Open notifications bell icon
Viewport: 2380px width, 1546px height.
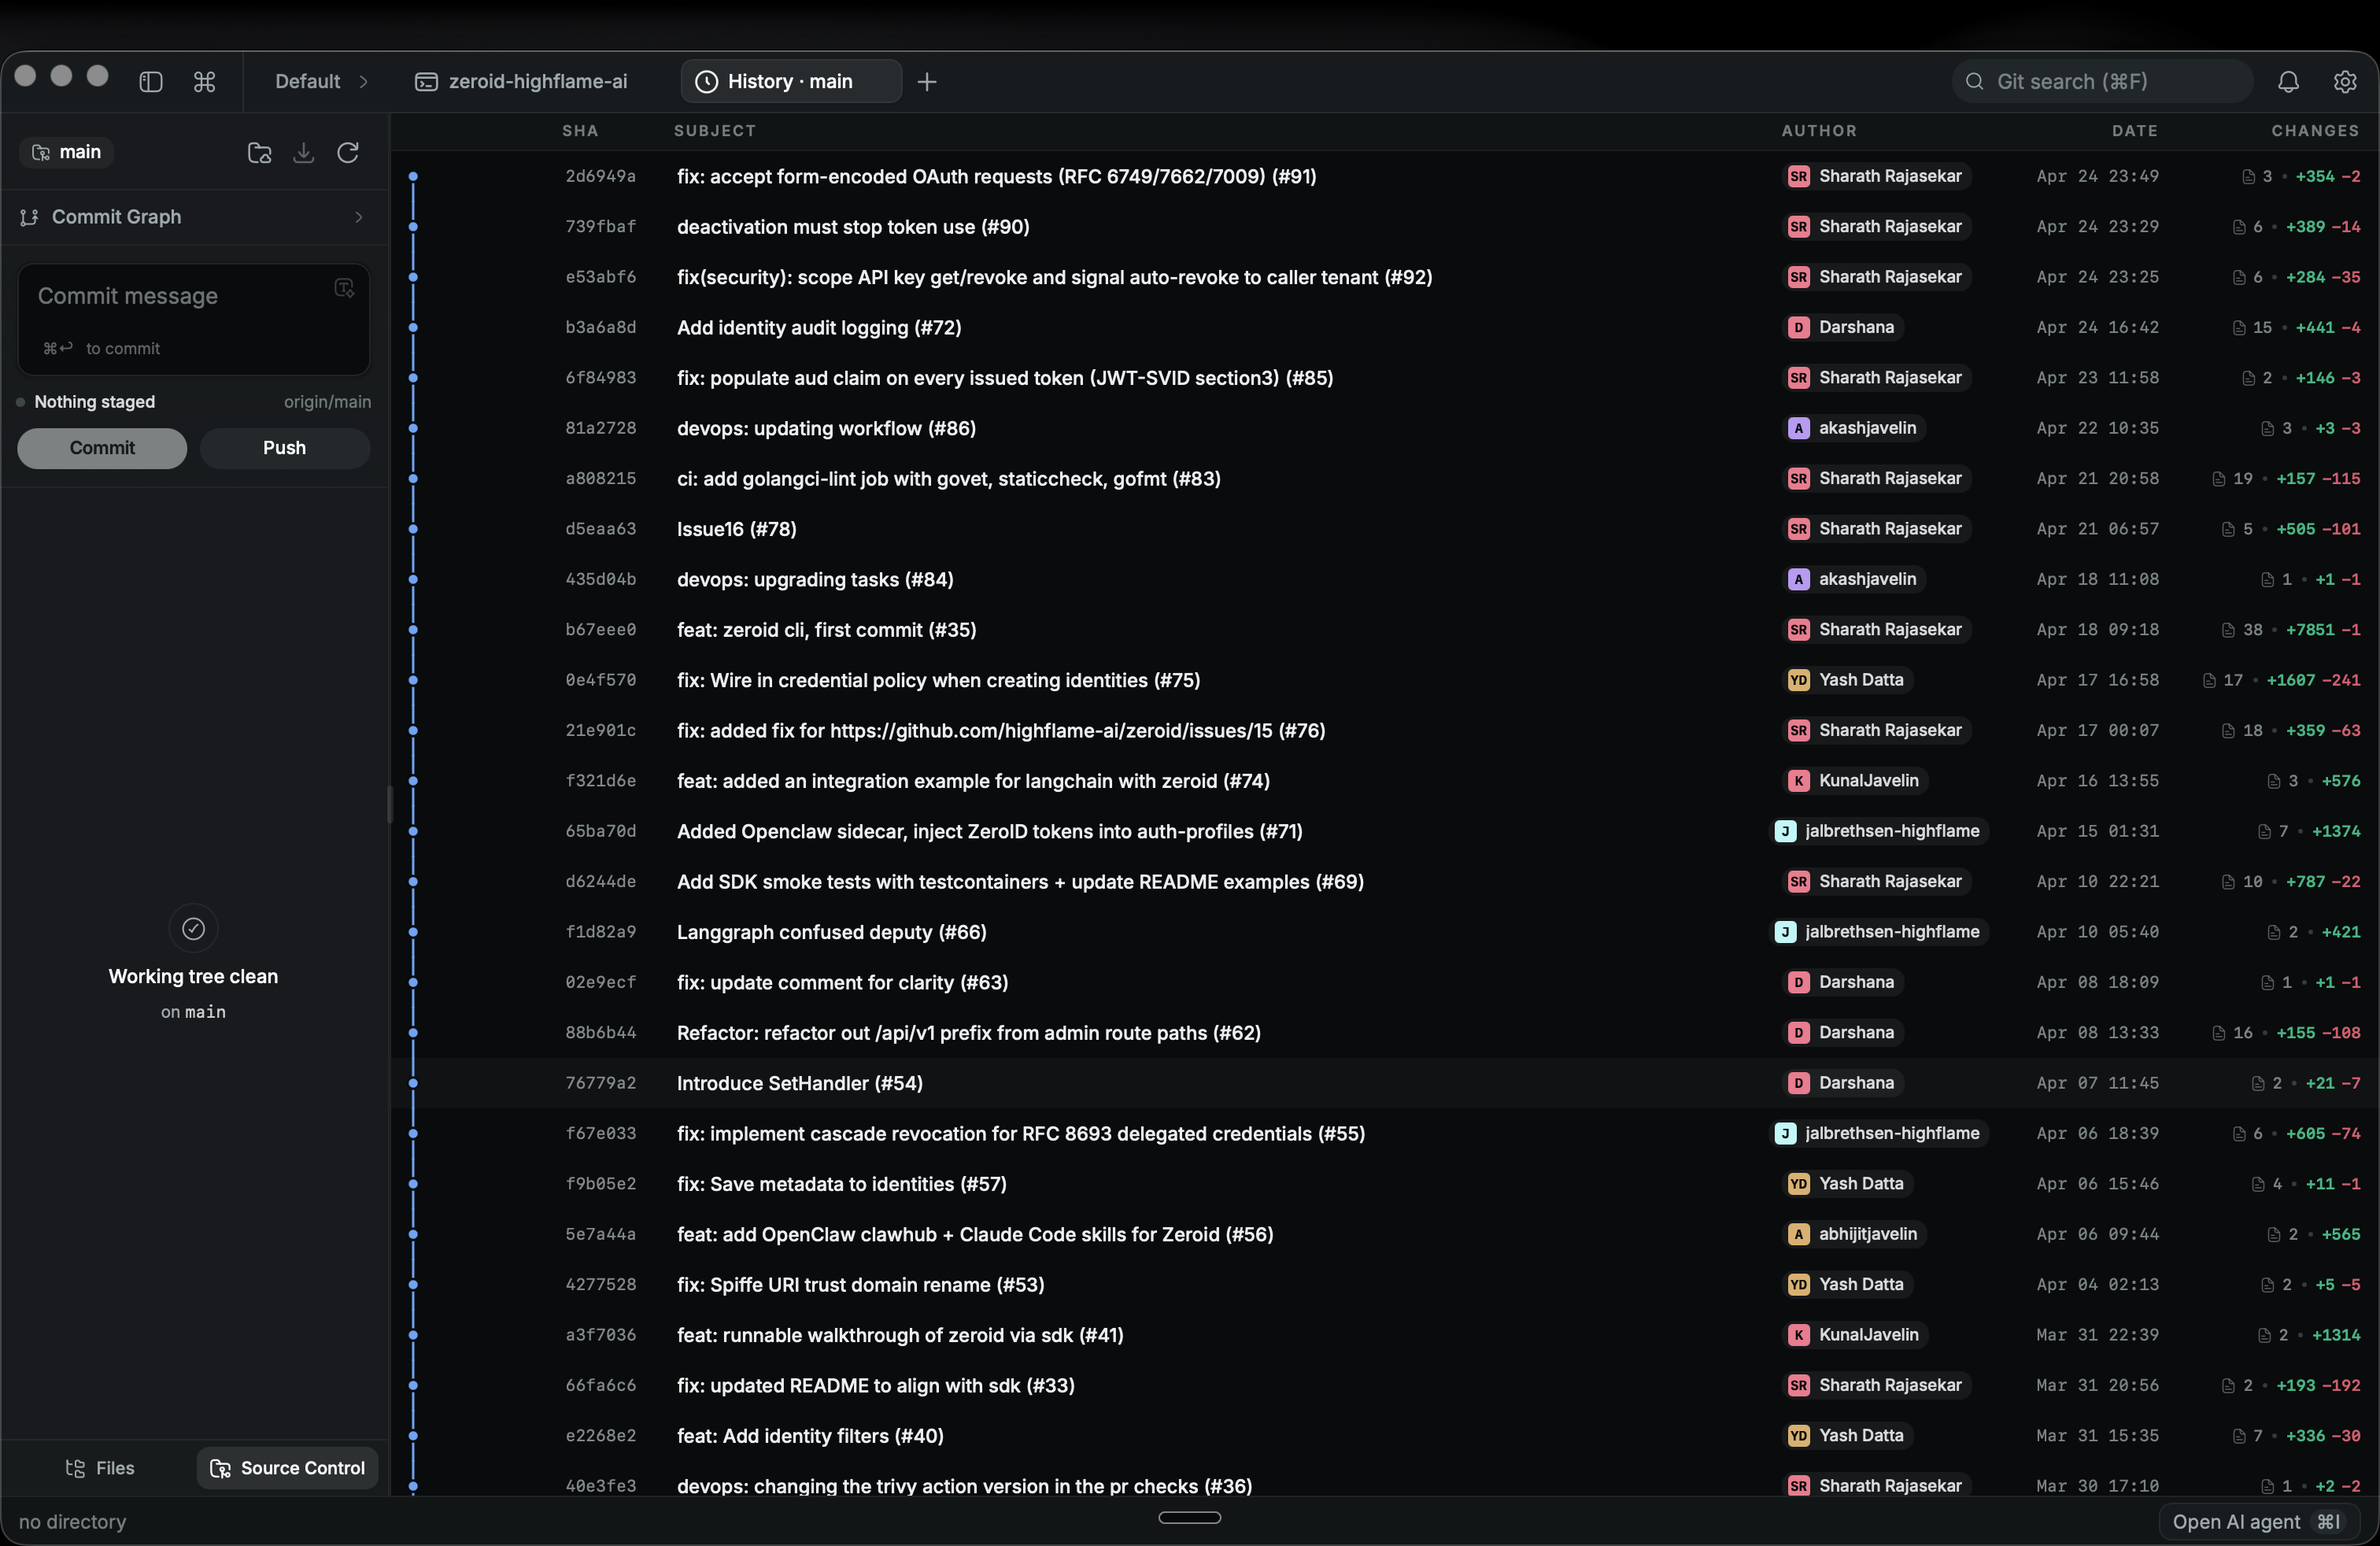(2288, 82)
